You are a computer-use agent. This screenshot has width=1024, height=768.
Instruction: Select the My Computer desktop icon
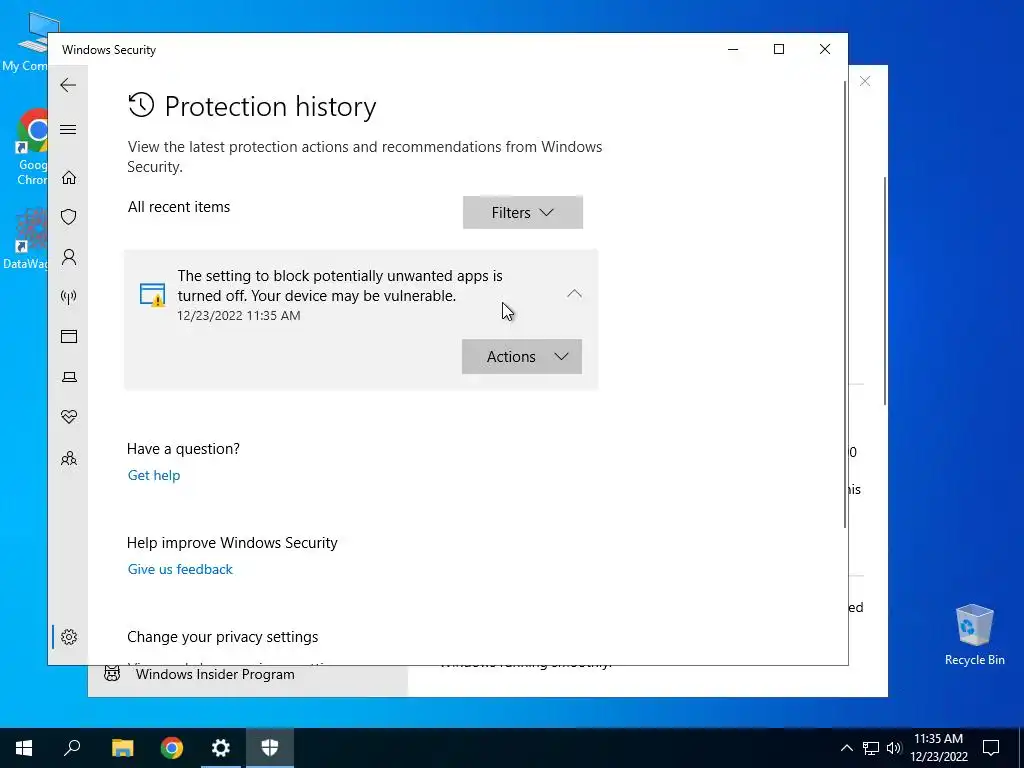(25, 42)
